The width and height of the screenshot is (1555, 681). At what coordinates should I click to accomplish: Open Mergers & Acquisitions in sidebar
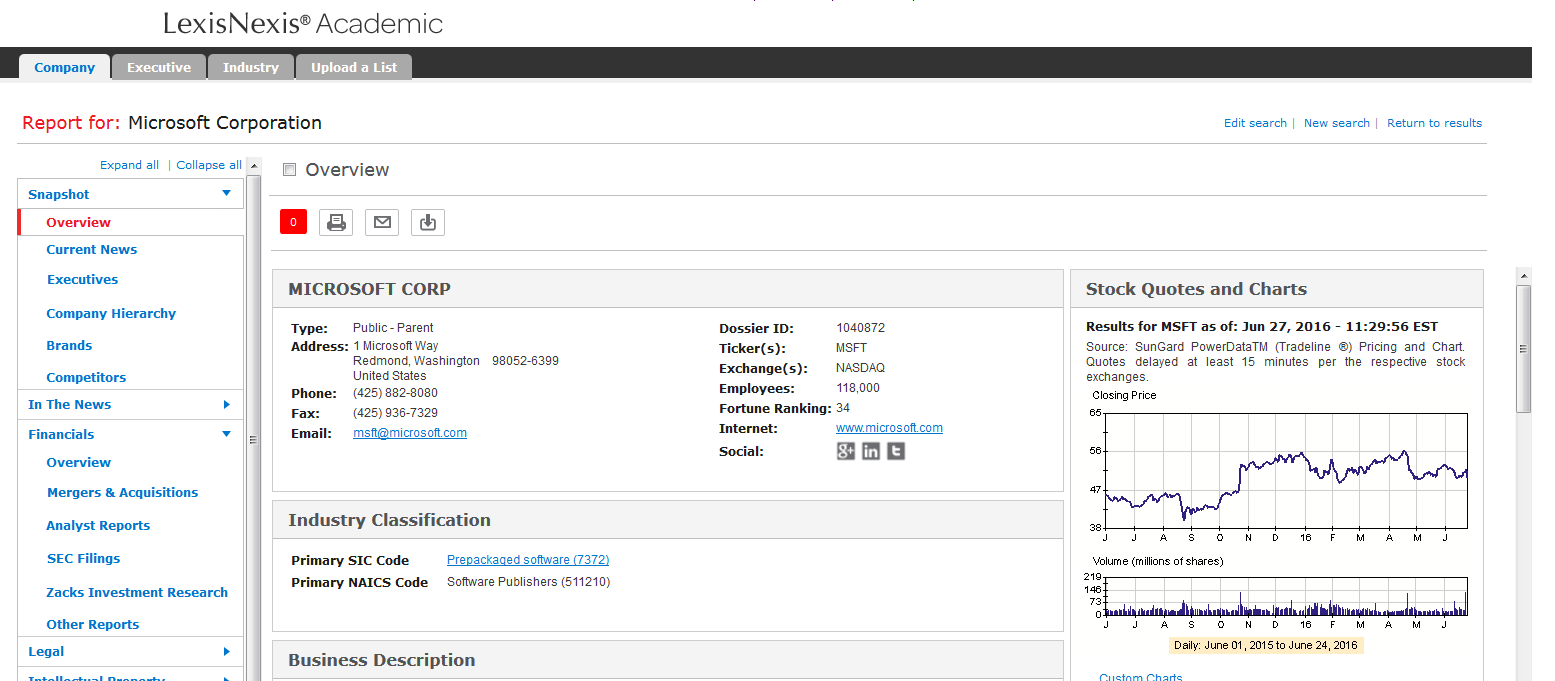tap(122, 492)
